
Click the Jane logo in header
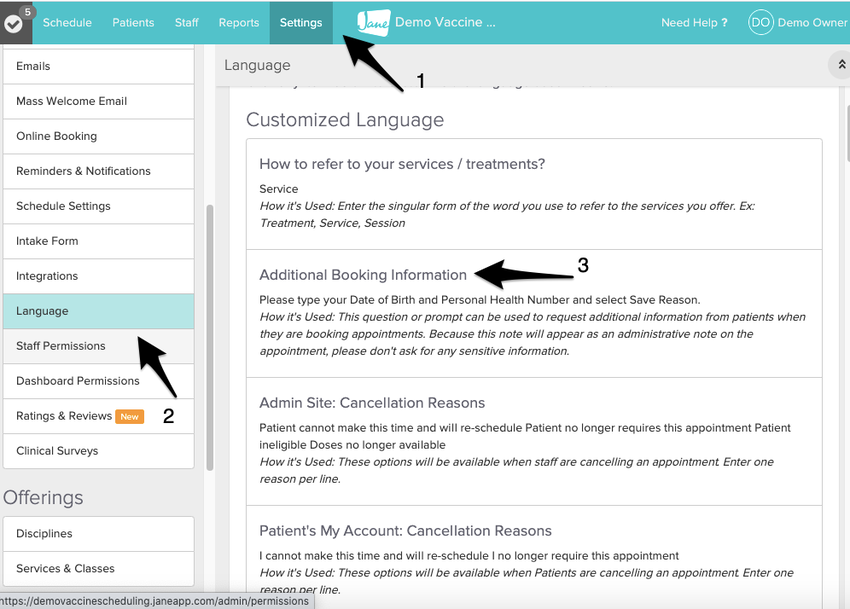point(373,22)
